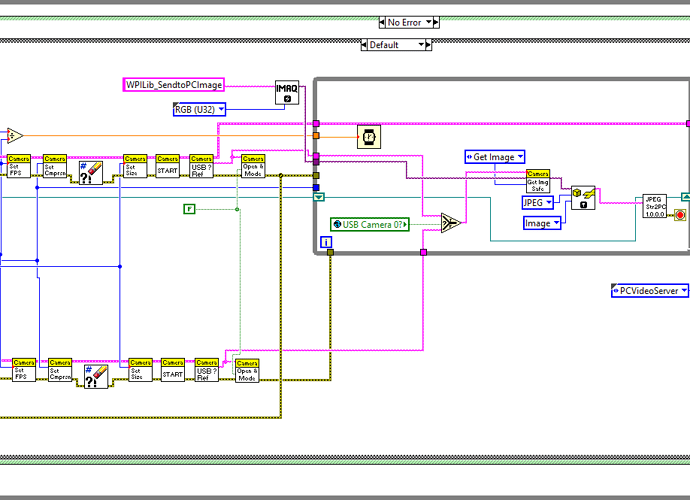Select lower row Camera Open & Mode VI

click(247, 371)
